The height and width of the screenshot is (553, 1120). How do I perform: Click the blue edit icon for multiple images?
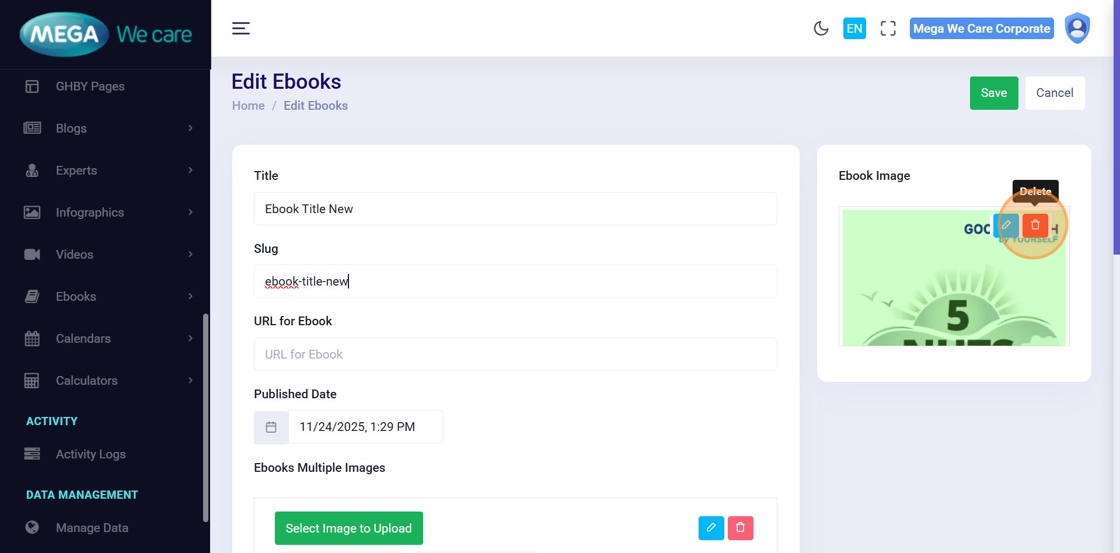point(711,528)
